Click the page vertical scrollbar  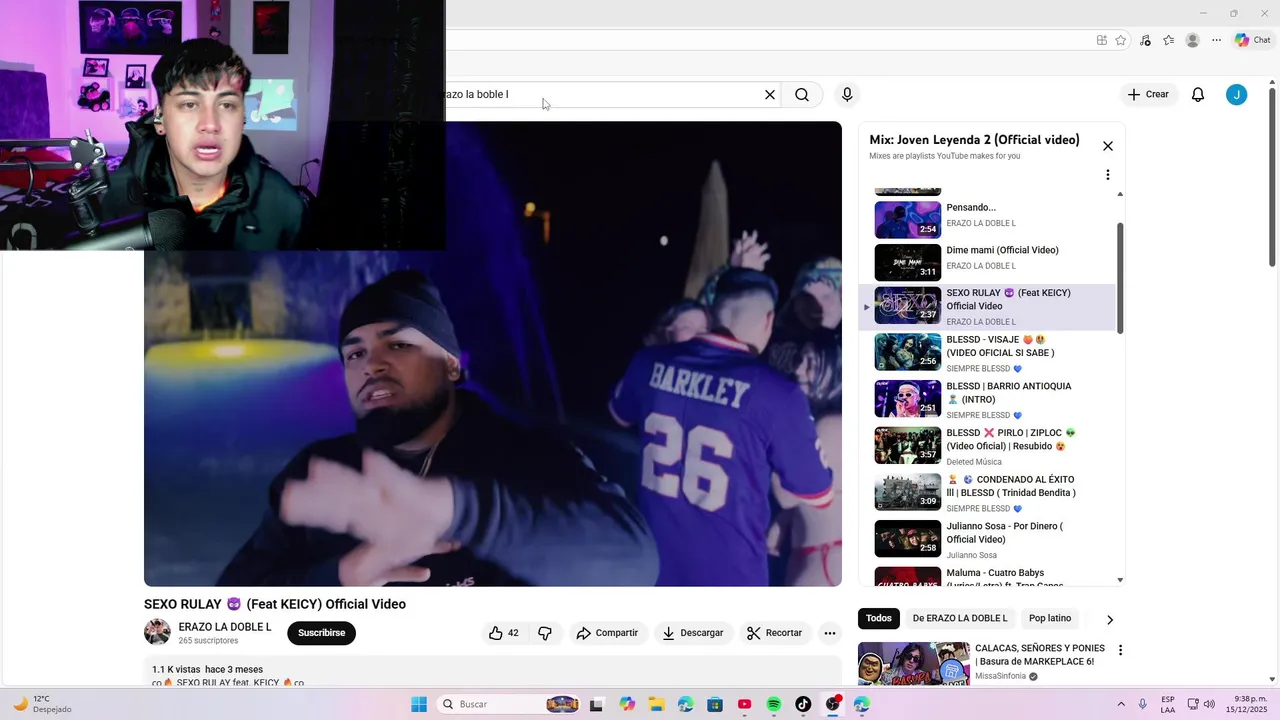click(1272, 175)
